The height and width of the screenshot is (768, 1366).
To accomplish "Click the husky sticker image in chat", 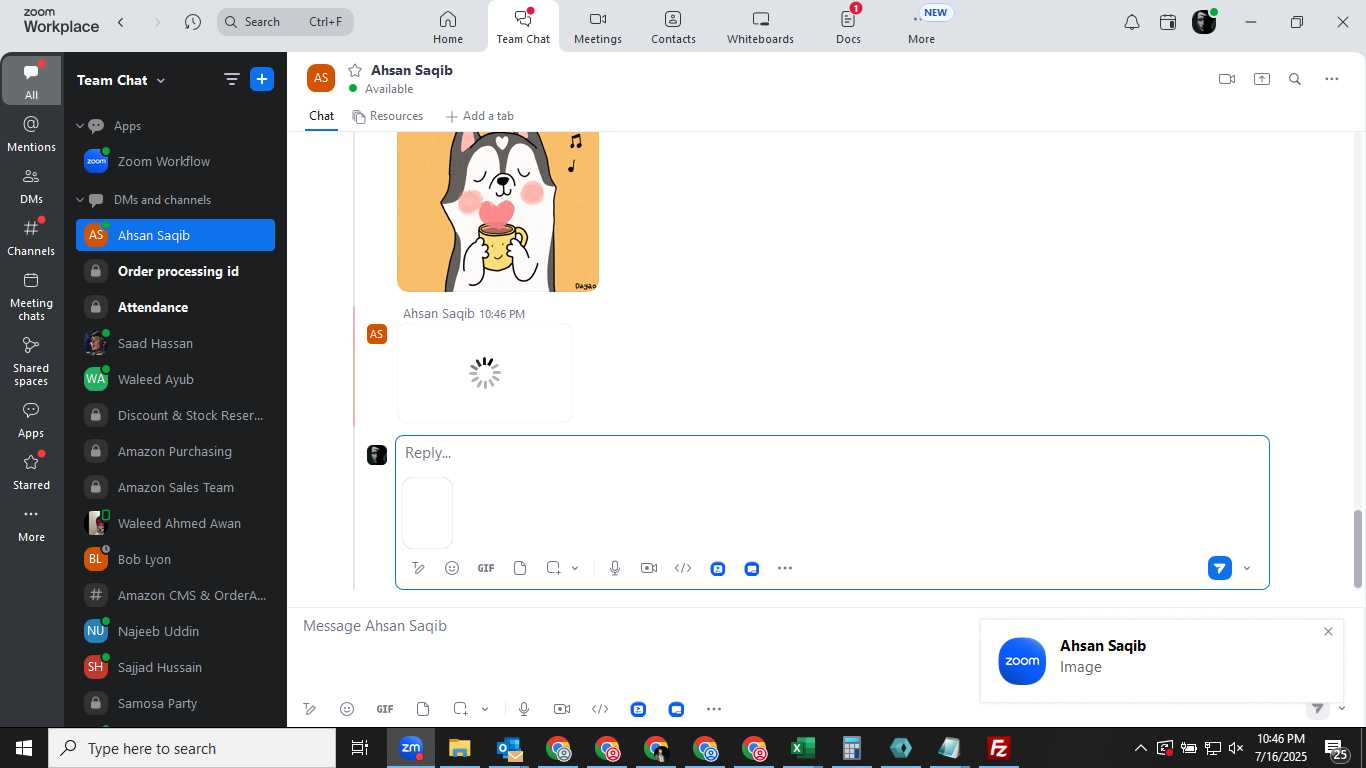I will (x=498, y=211).
